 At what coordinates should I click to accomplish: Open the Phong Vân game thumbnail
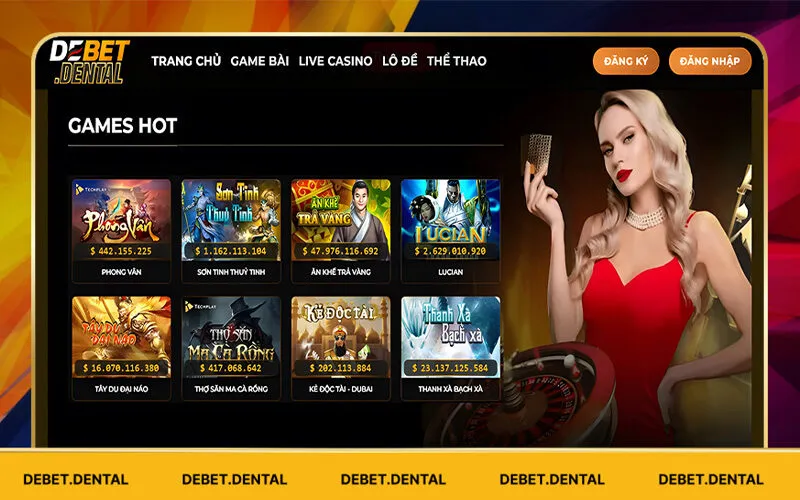pyautogui.click(x=121, y=220)
